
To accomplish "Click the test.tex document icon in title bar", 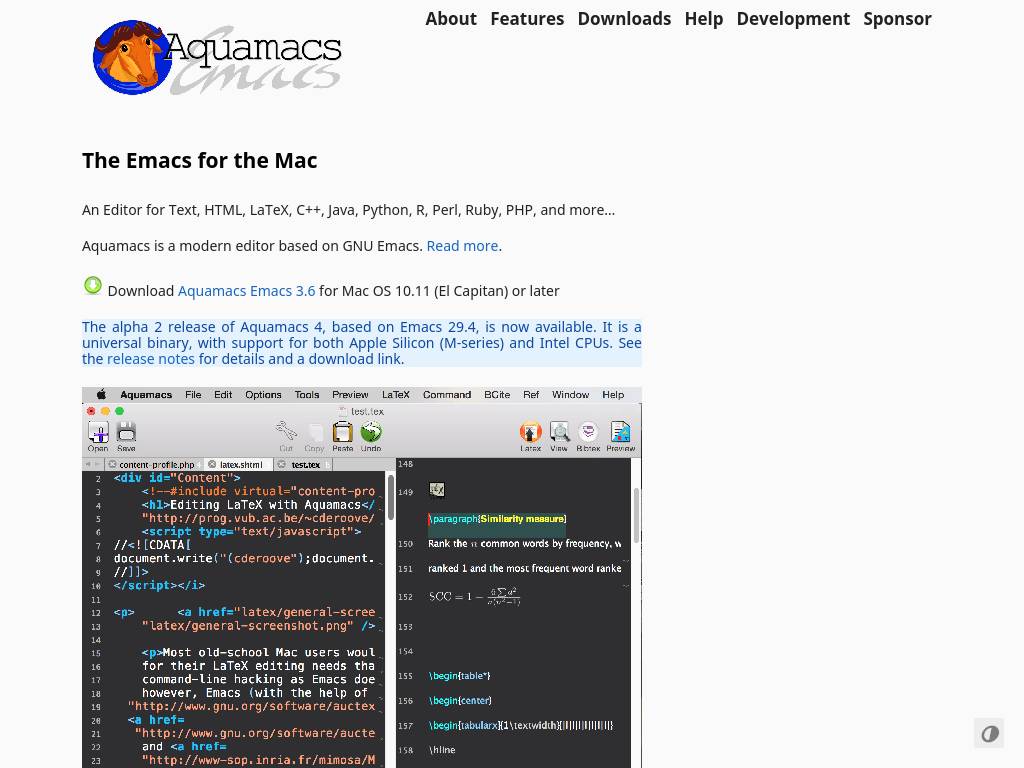I will point(343,411).
